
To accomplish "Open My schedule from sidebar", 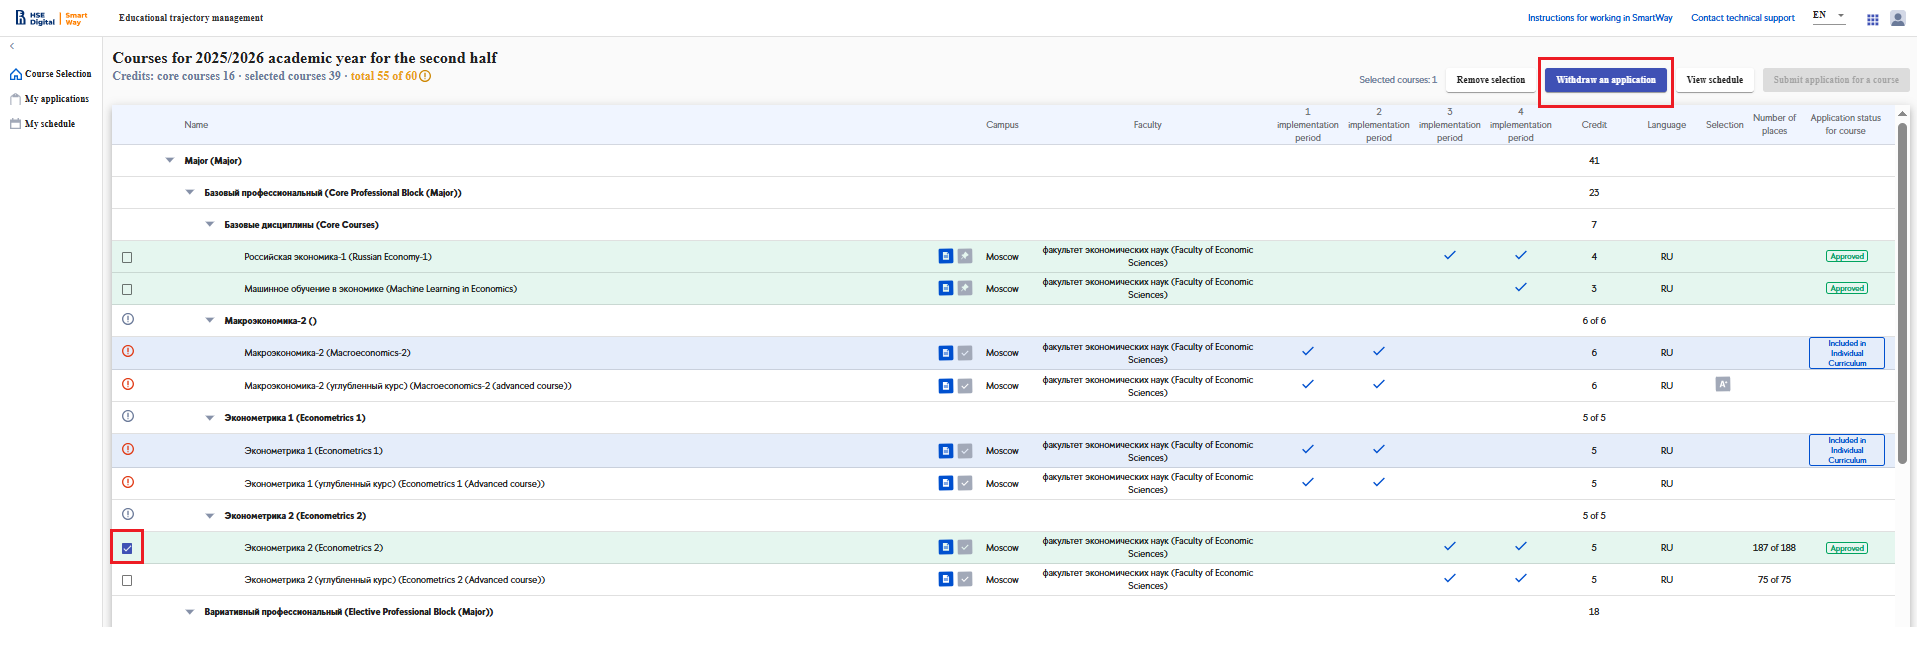I will 49,124.
